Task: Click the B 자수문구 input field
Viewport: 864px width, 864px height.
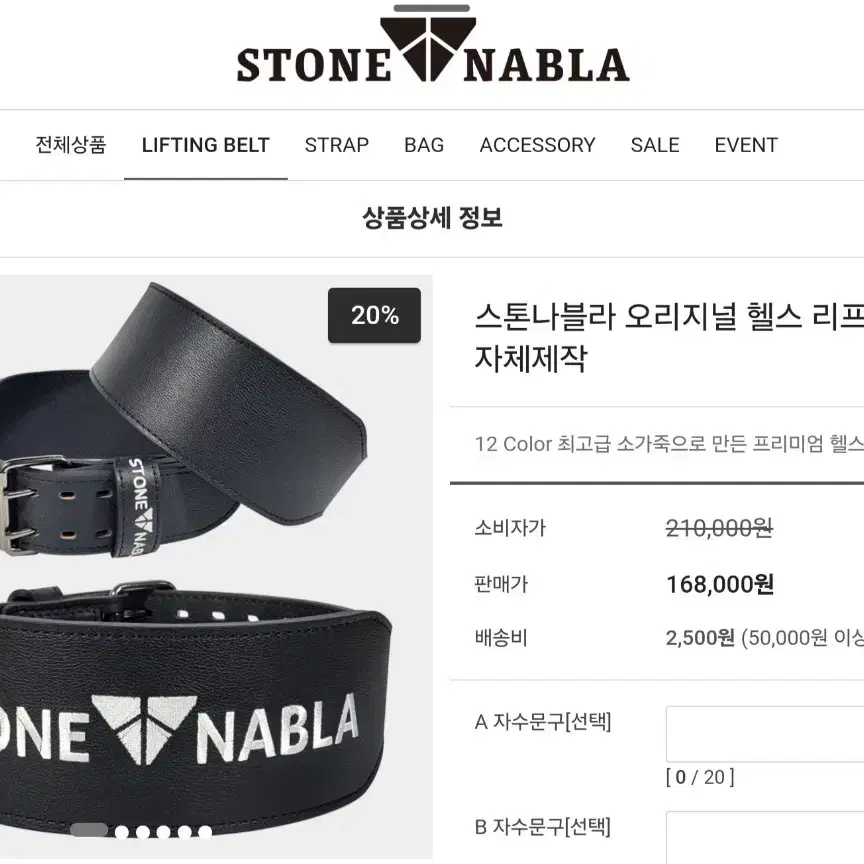Action: click(x=765, y=838)
